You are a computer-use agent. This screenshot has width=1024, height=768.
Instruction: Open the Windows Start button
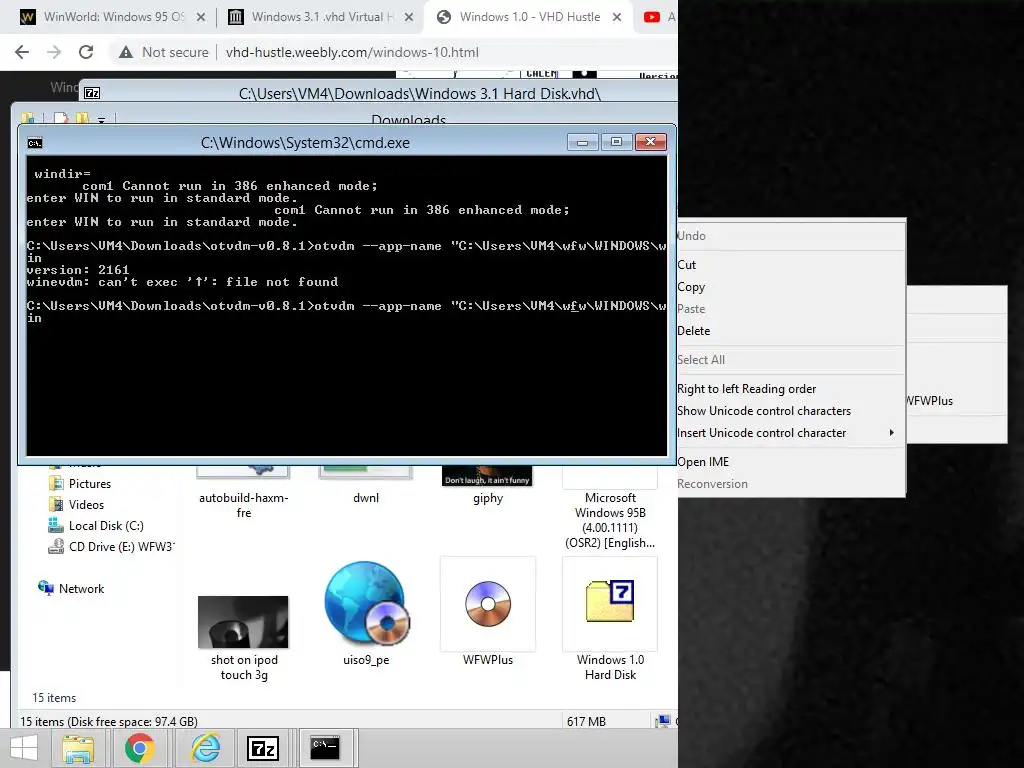click(x=24, y=748)
